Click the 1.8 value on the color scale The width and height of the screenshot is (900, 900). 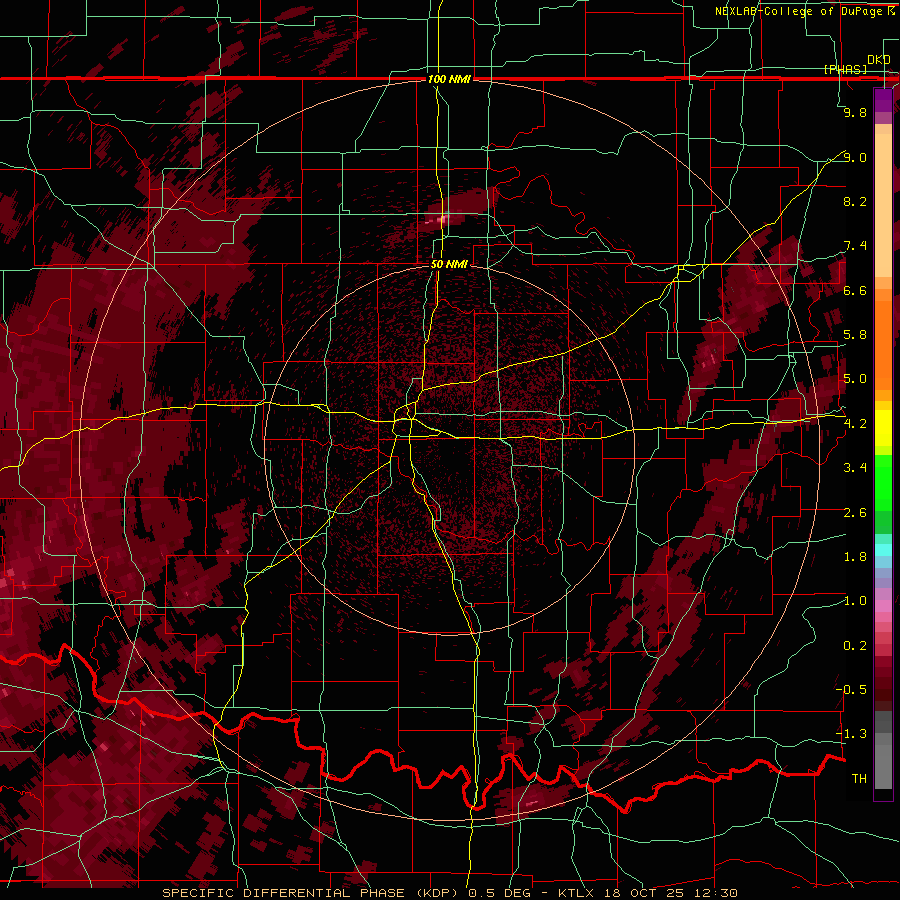pyautogui.click(x=855, y=557)
